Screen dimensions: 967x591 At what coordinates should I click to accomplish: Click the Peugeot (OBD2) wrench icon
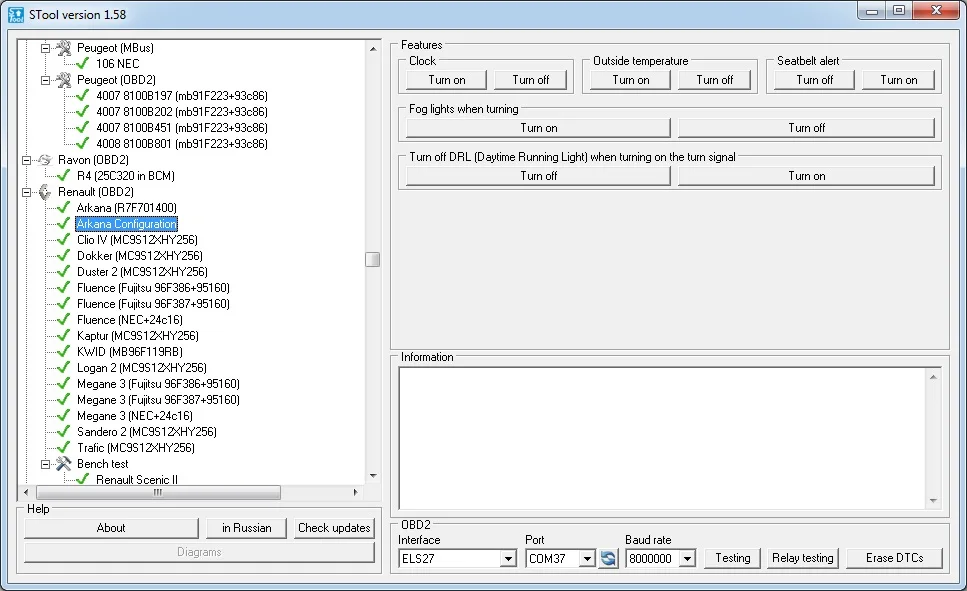64,80
